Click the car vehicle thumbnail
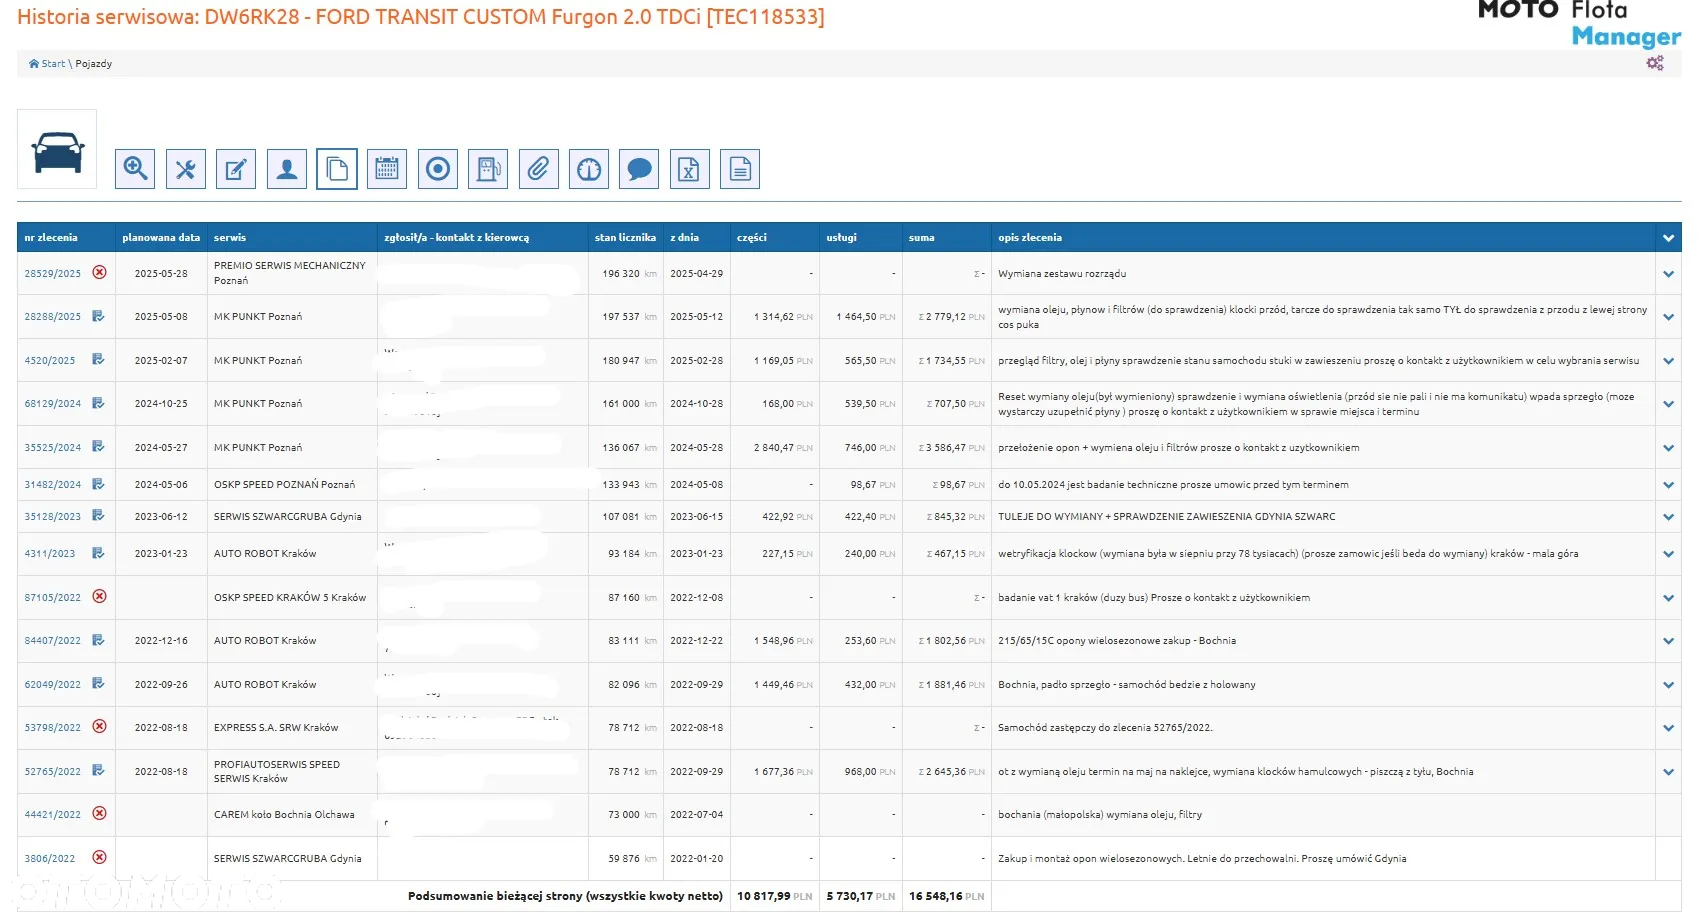This screenshot has width=1702, height=919. (x=57, y=149)
